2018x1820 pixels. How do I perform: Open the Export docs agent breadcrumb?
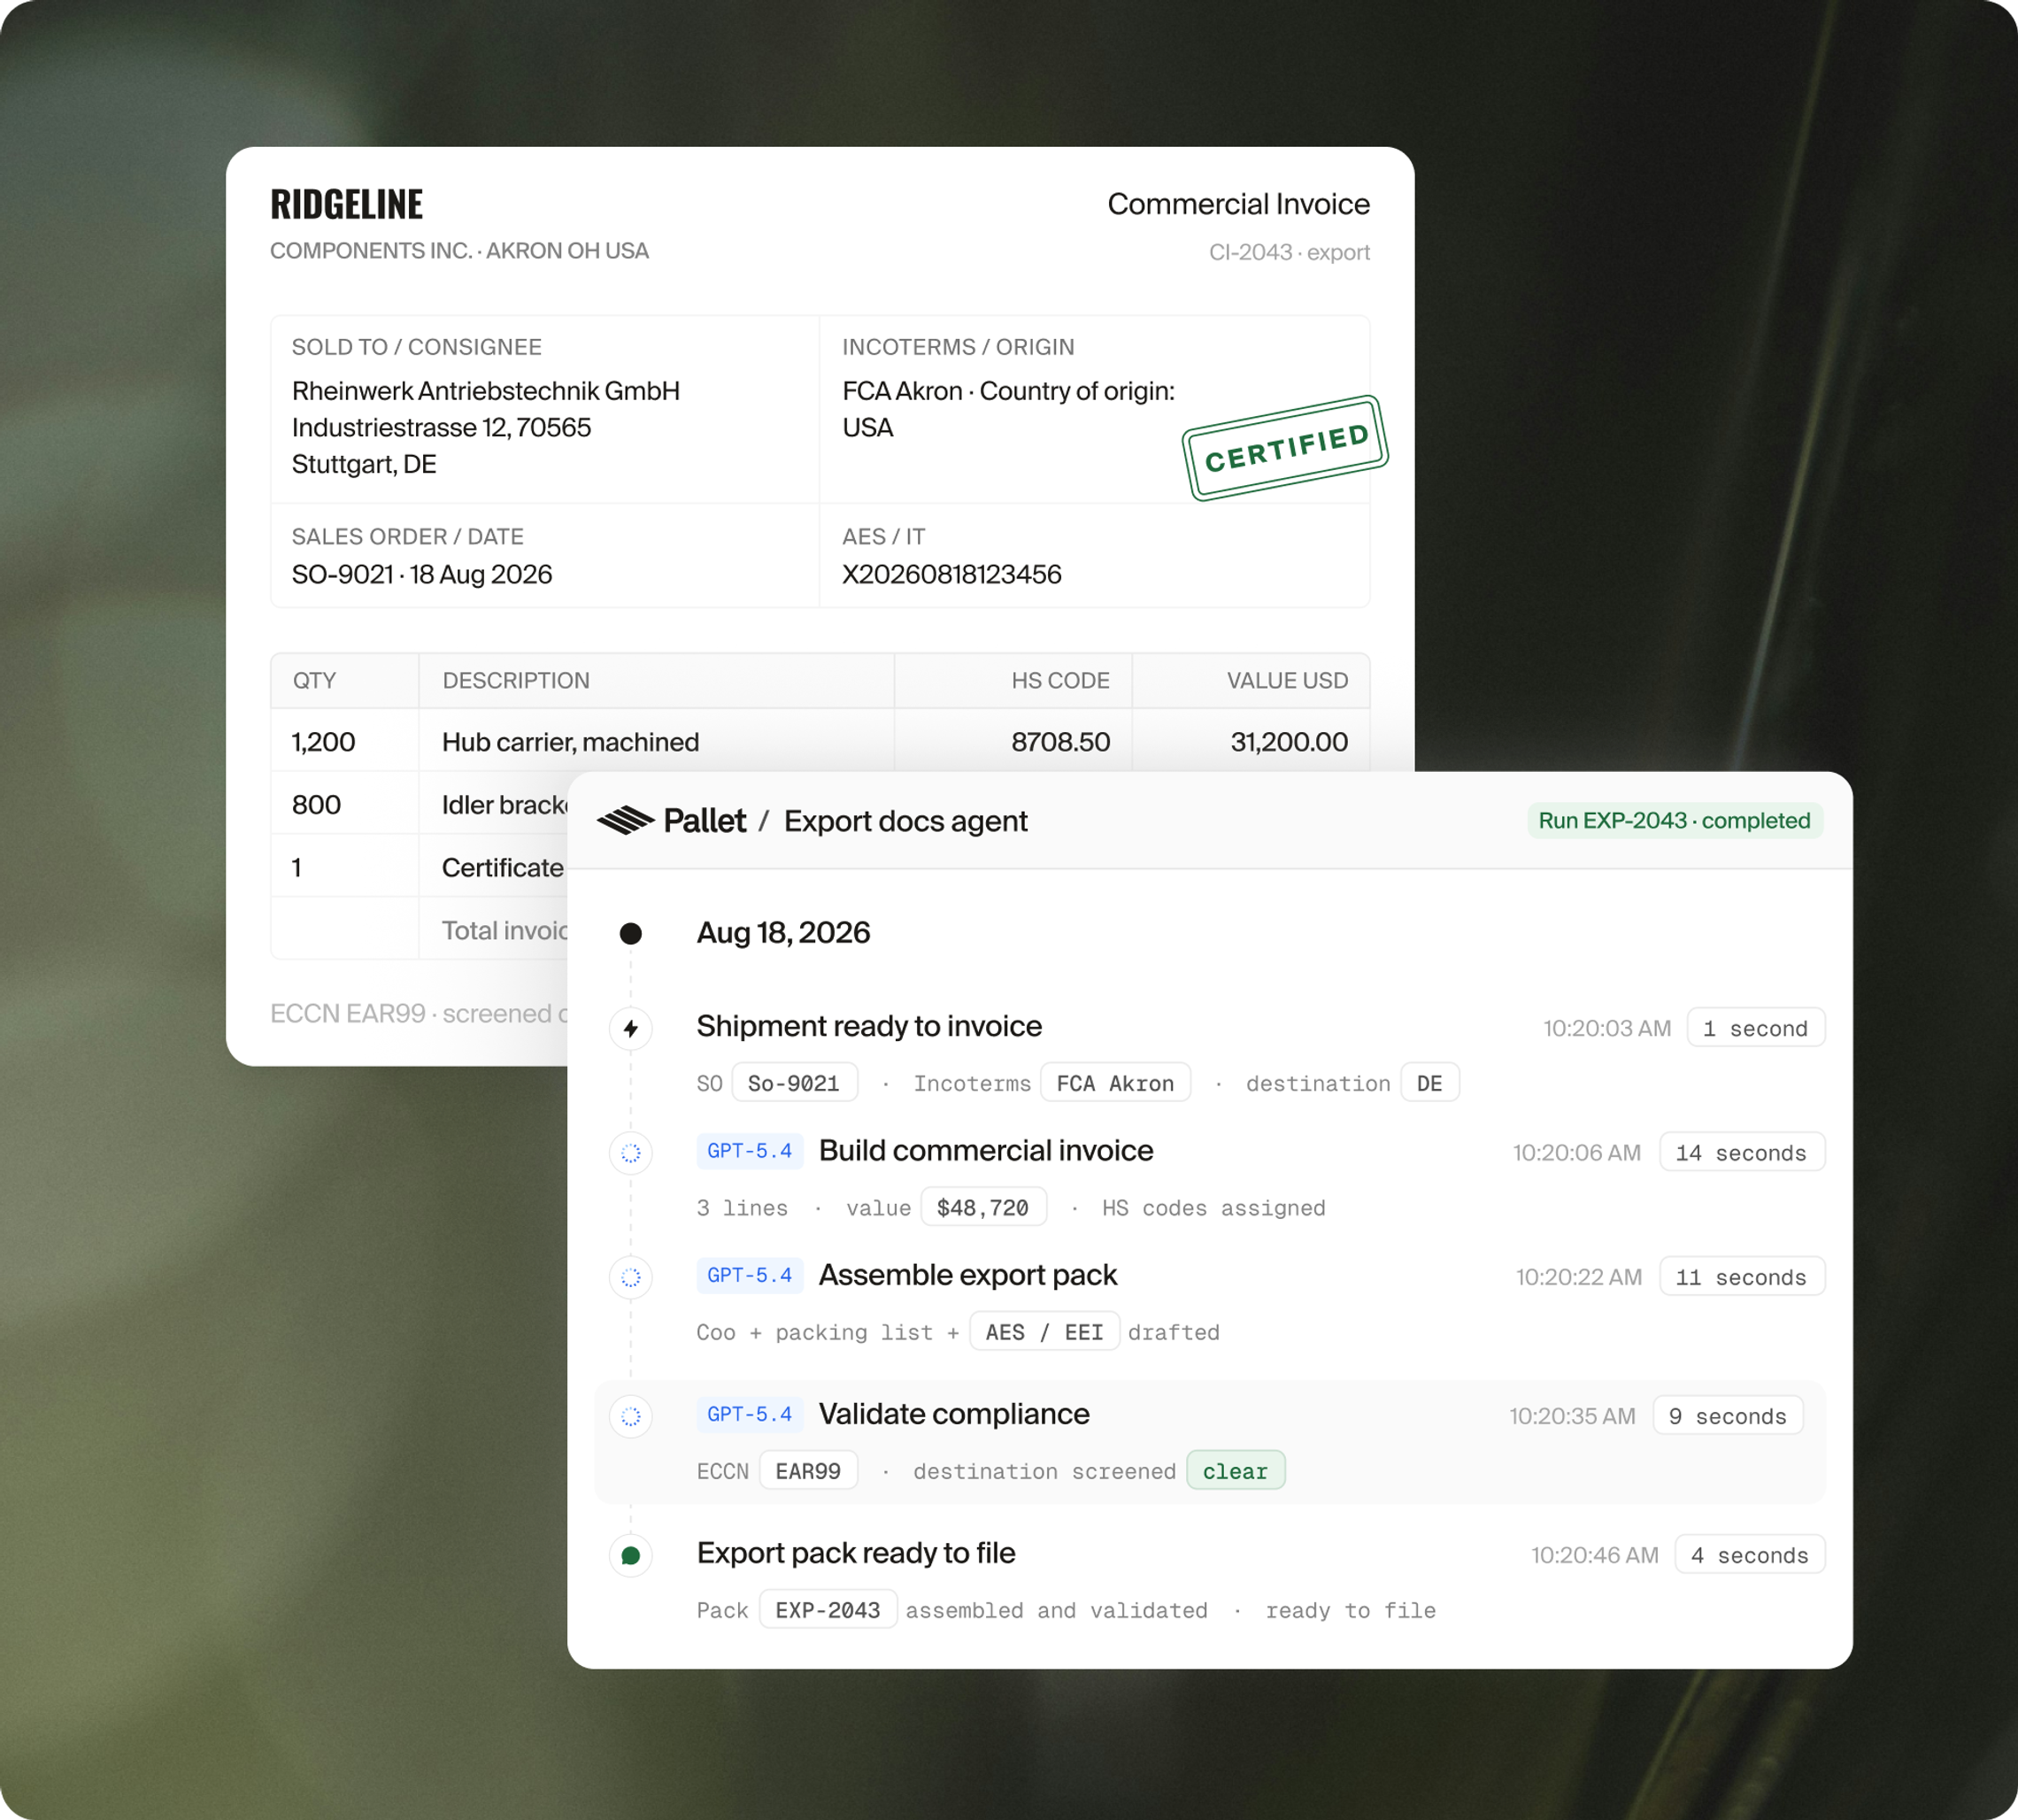906,821
